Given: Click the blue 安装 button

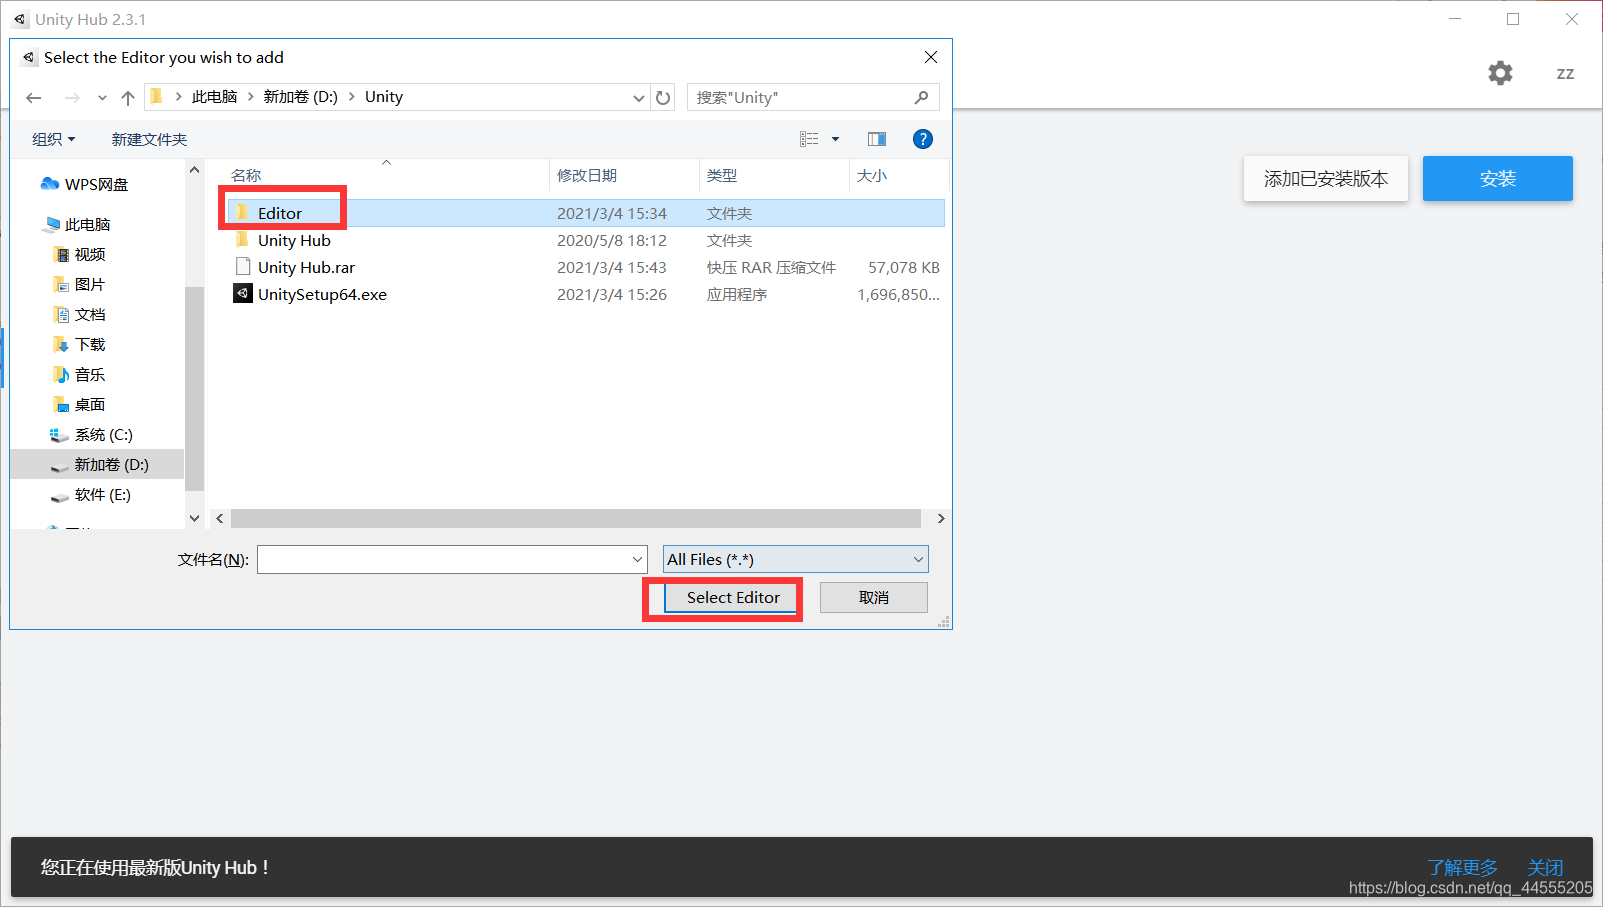Looking at the screenshot, I should coord(1498,178).
